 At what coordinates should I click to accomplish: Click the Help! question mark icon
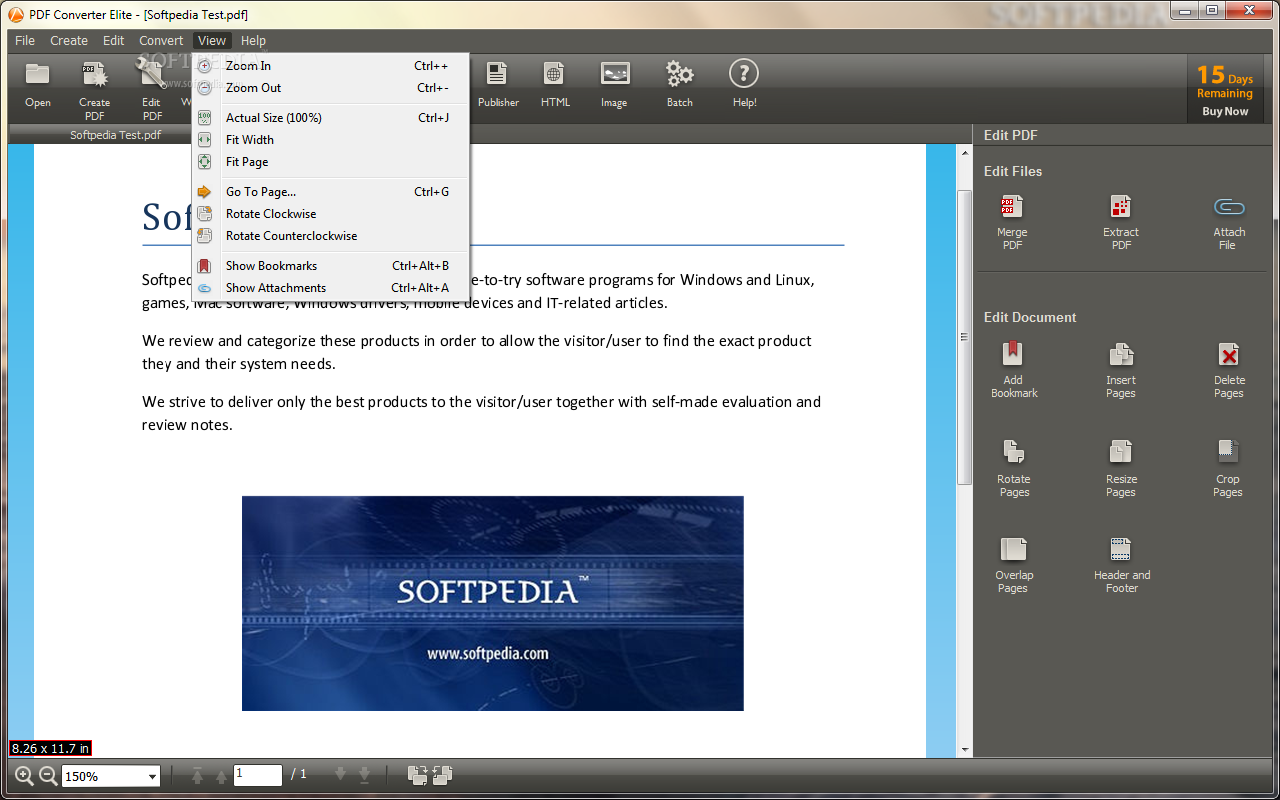click(743, 73)
